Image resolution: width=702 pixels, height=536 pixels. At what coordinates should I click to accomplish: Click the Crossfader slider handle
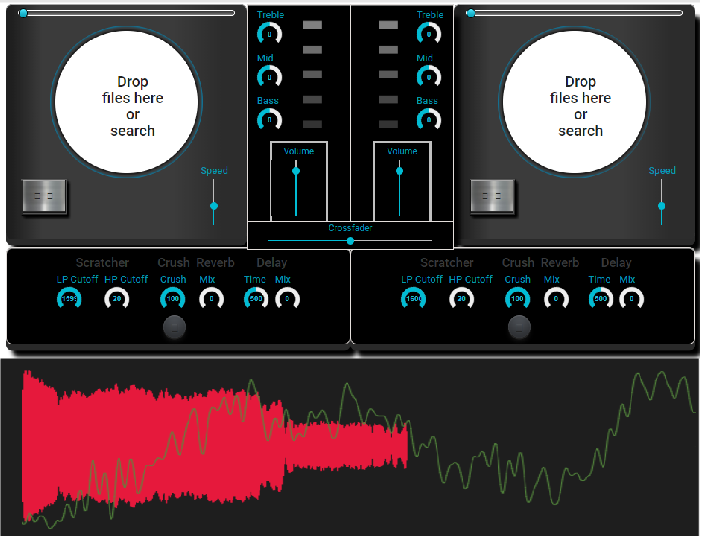[350, 241]
